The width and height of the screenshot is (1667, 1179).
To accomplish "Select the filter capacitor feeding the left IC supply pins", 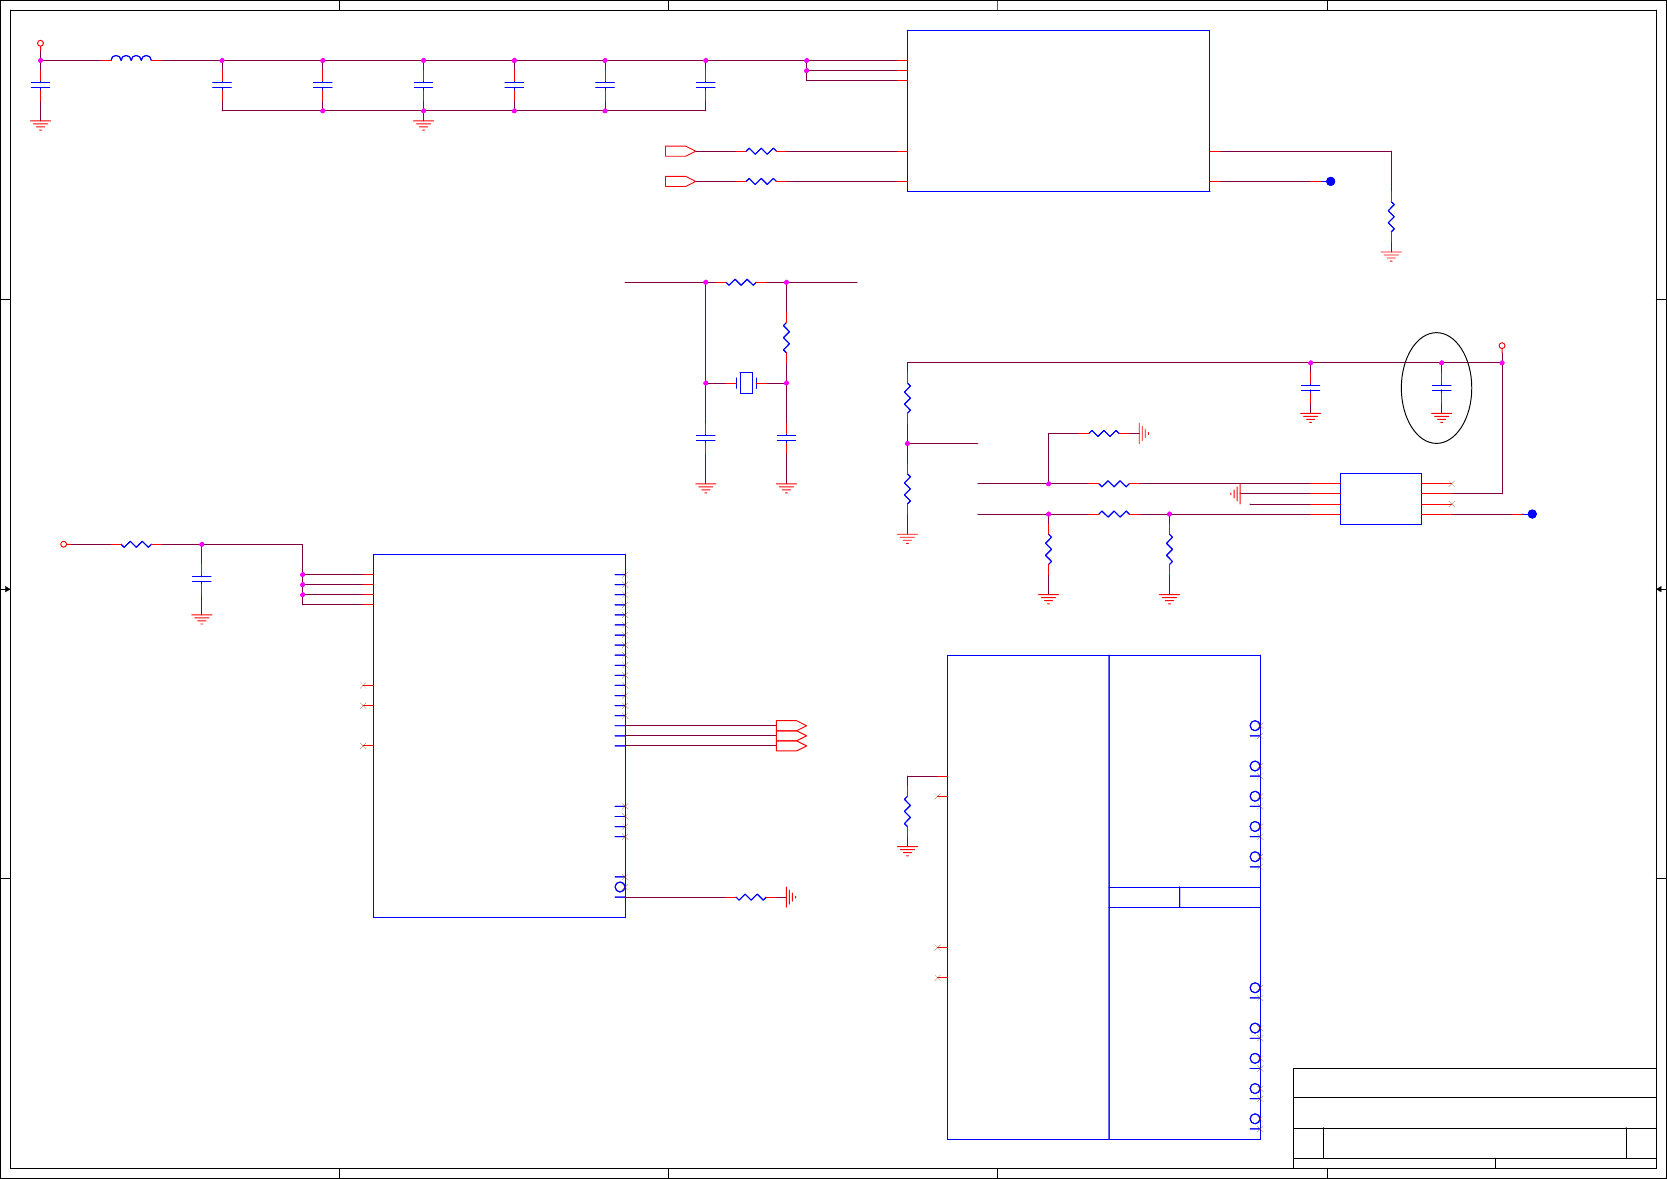I will [201, 579].
